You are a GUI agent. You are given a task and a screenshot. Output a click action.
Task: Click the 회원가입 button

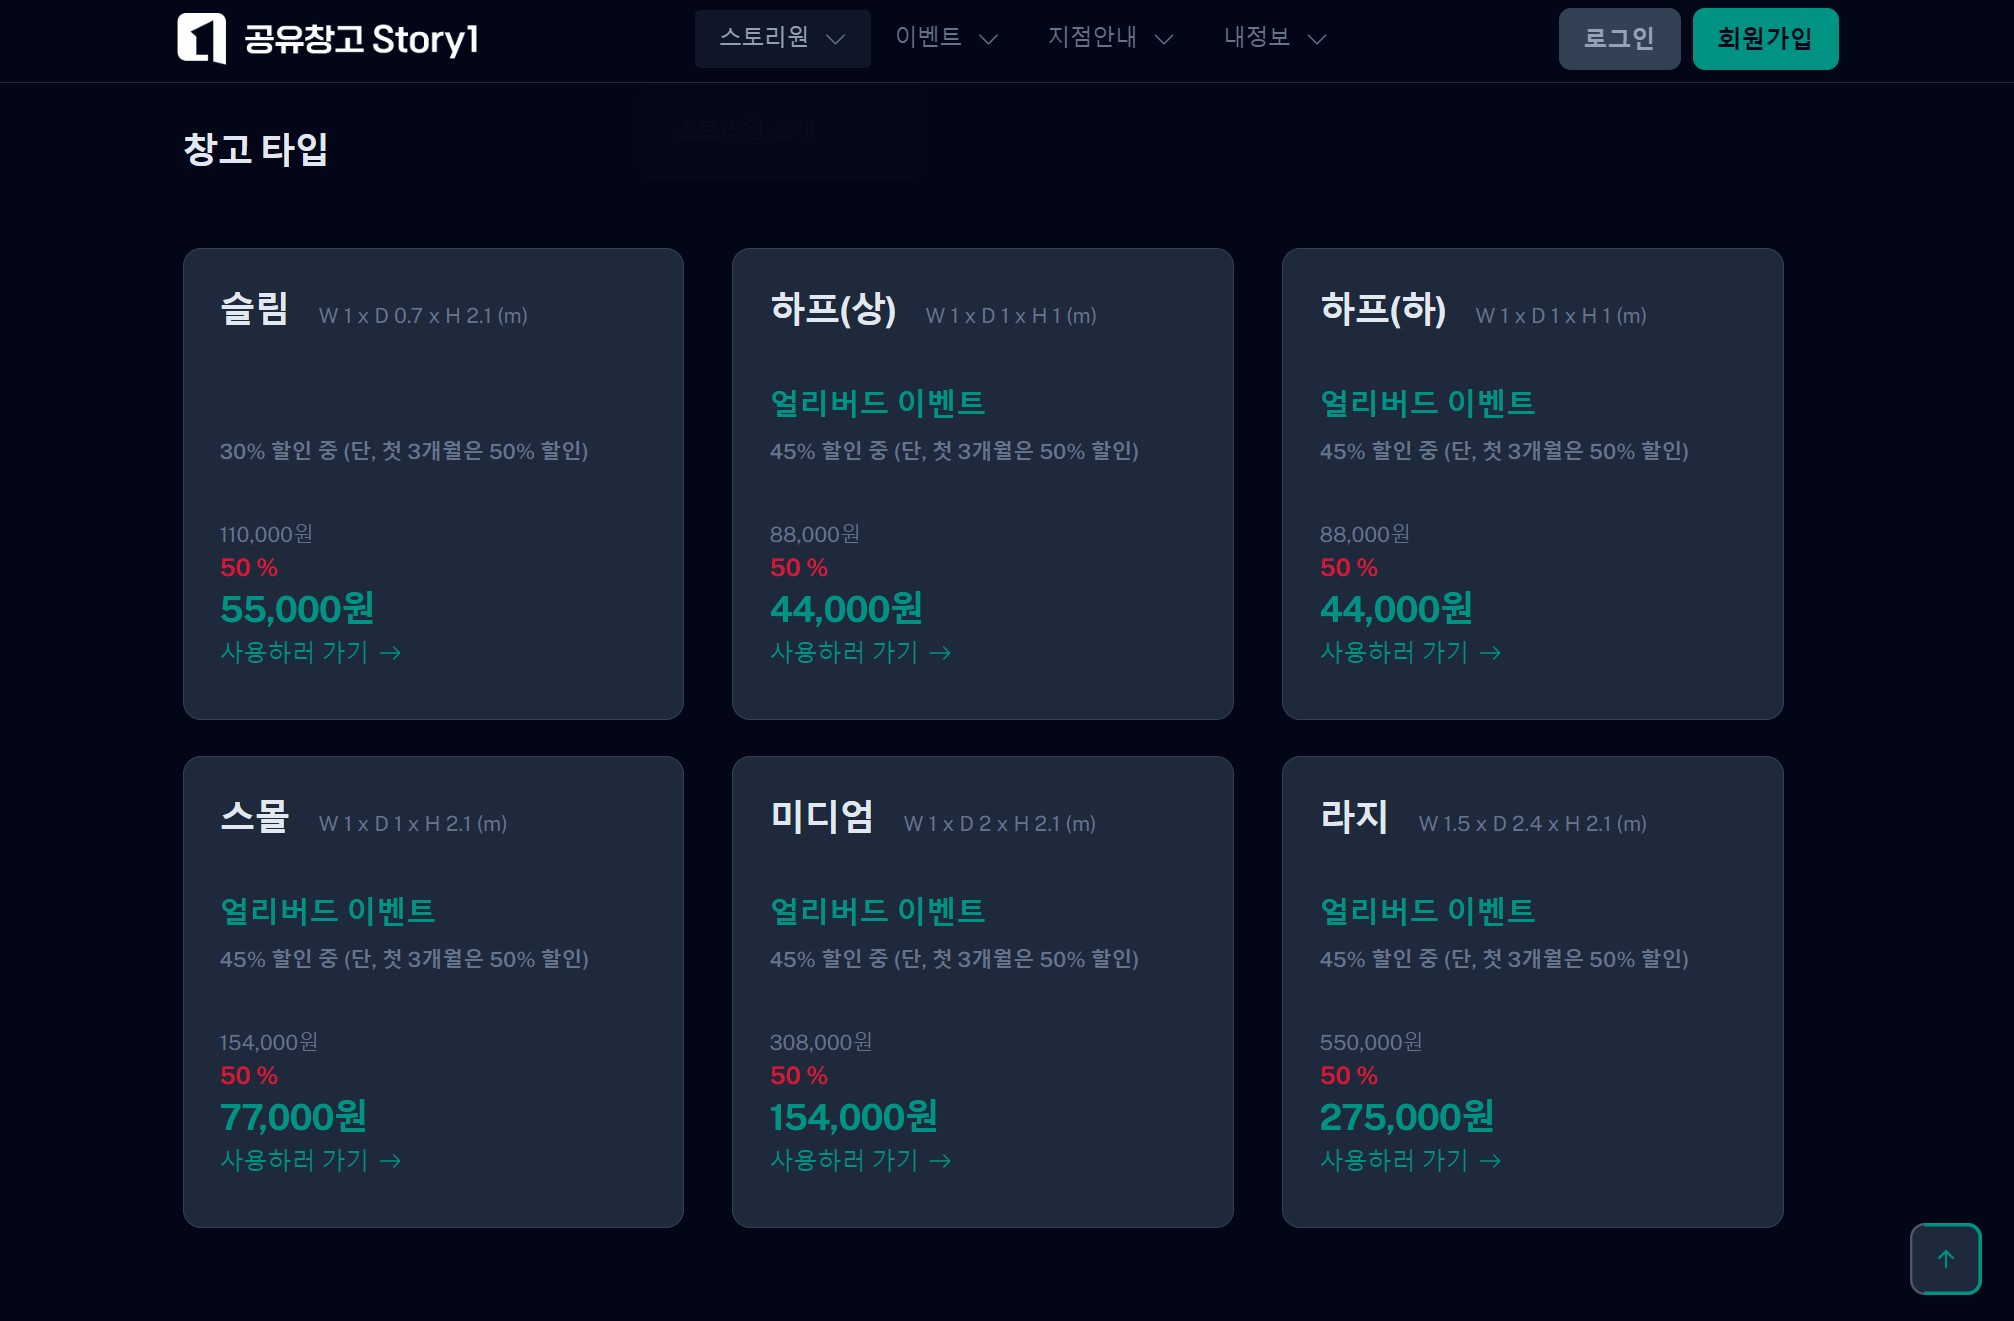(x=1764, y=39)
